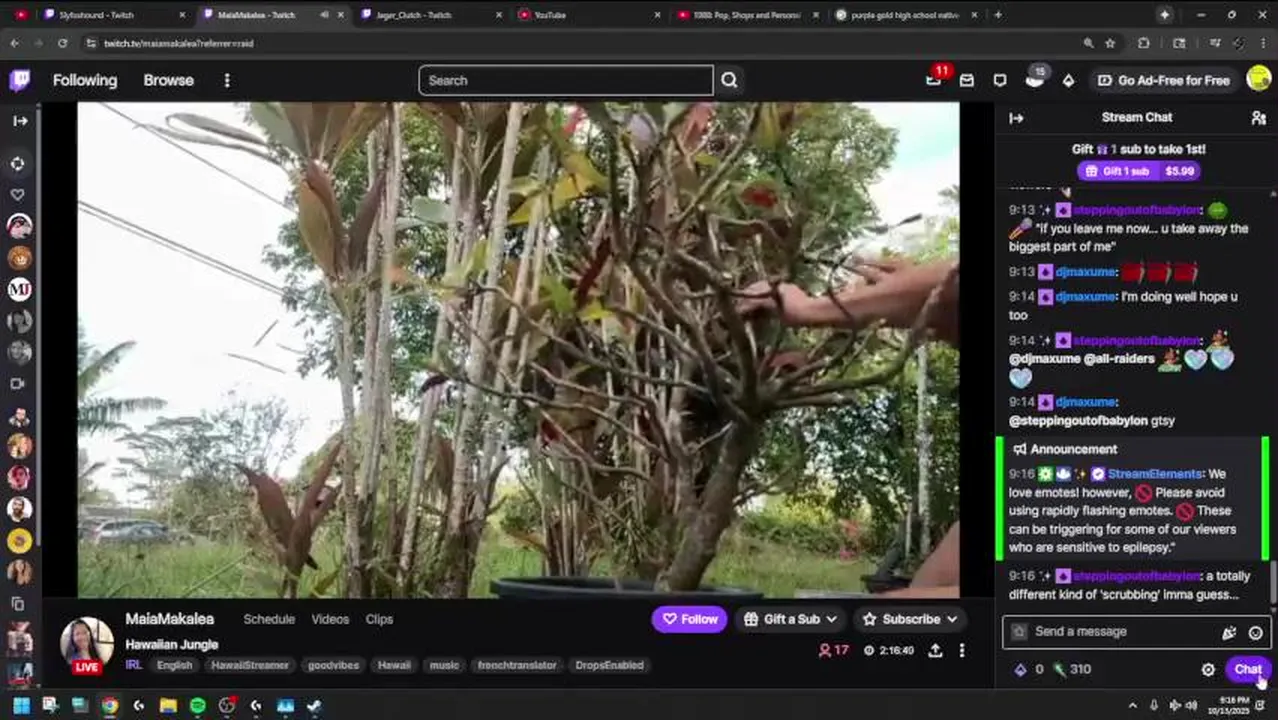1278x720 pixels.
Task: Click the purple Chat send button
Action: [x=1247, y=669]
